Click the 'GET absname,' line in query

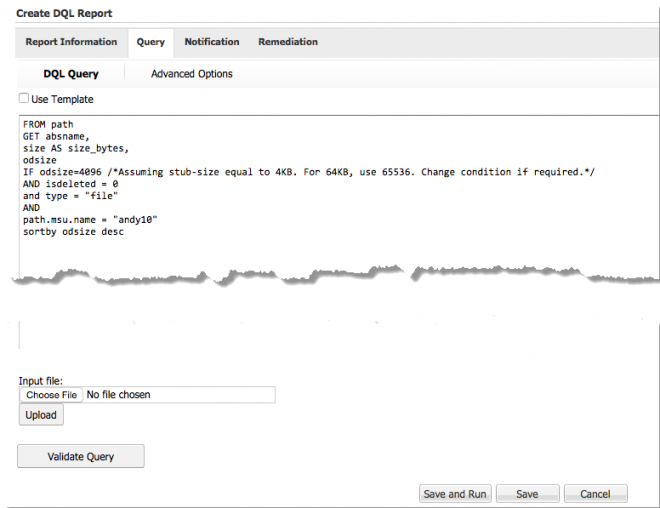(56, 136)
